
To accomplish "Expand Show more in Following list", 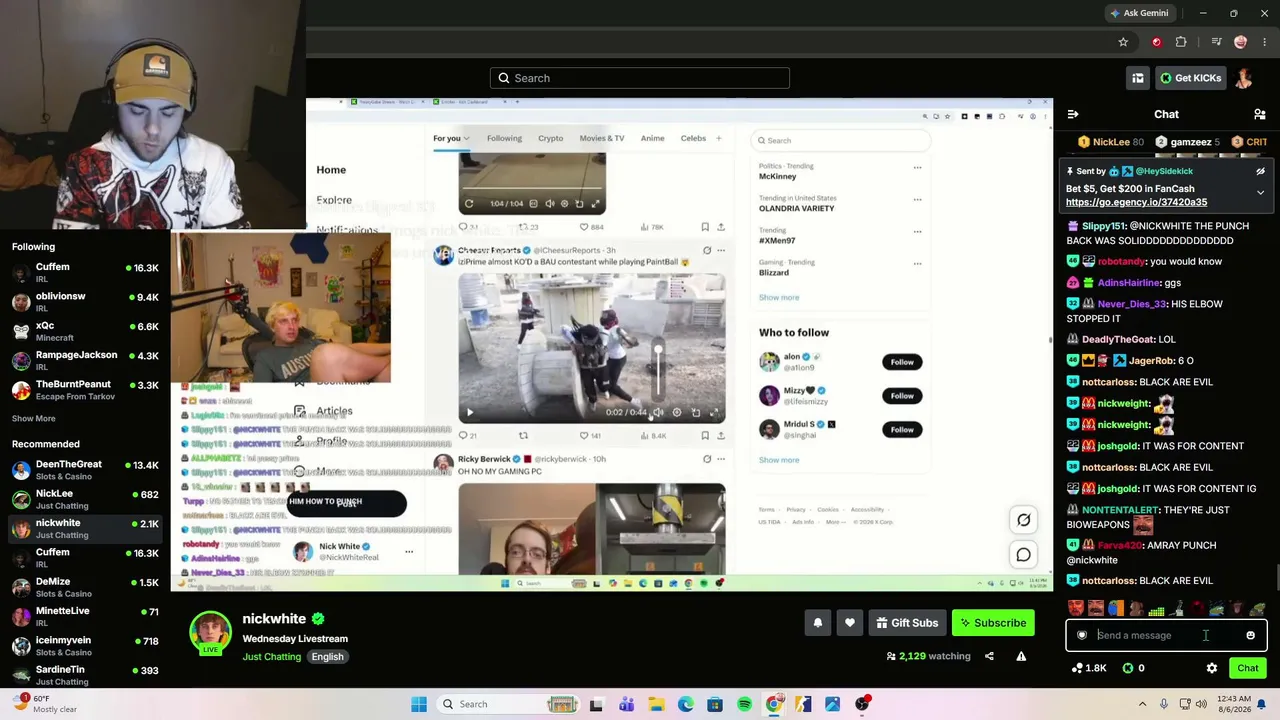I will pos(34,418).
